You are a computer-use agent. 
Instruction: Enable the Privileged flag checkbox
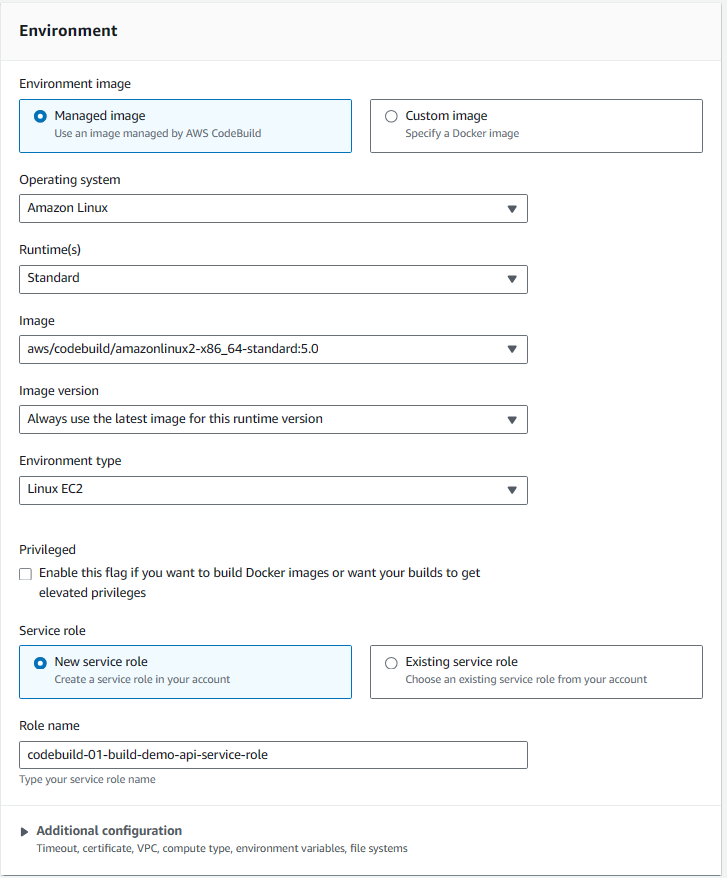coord(25,573)
